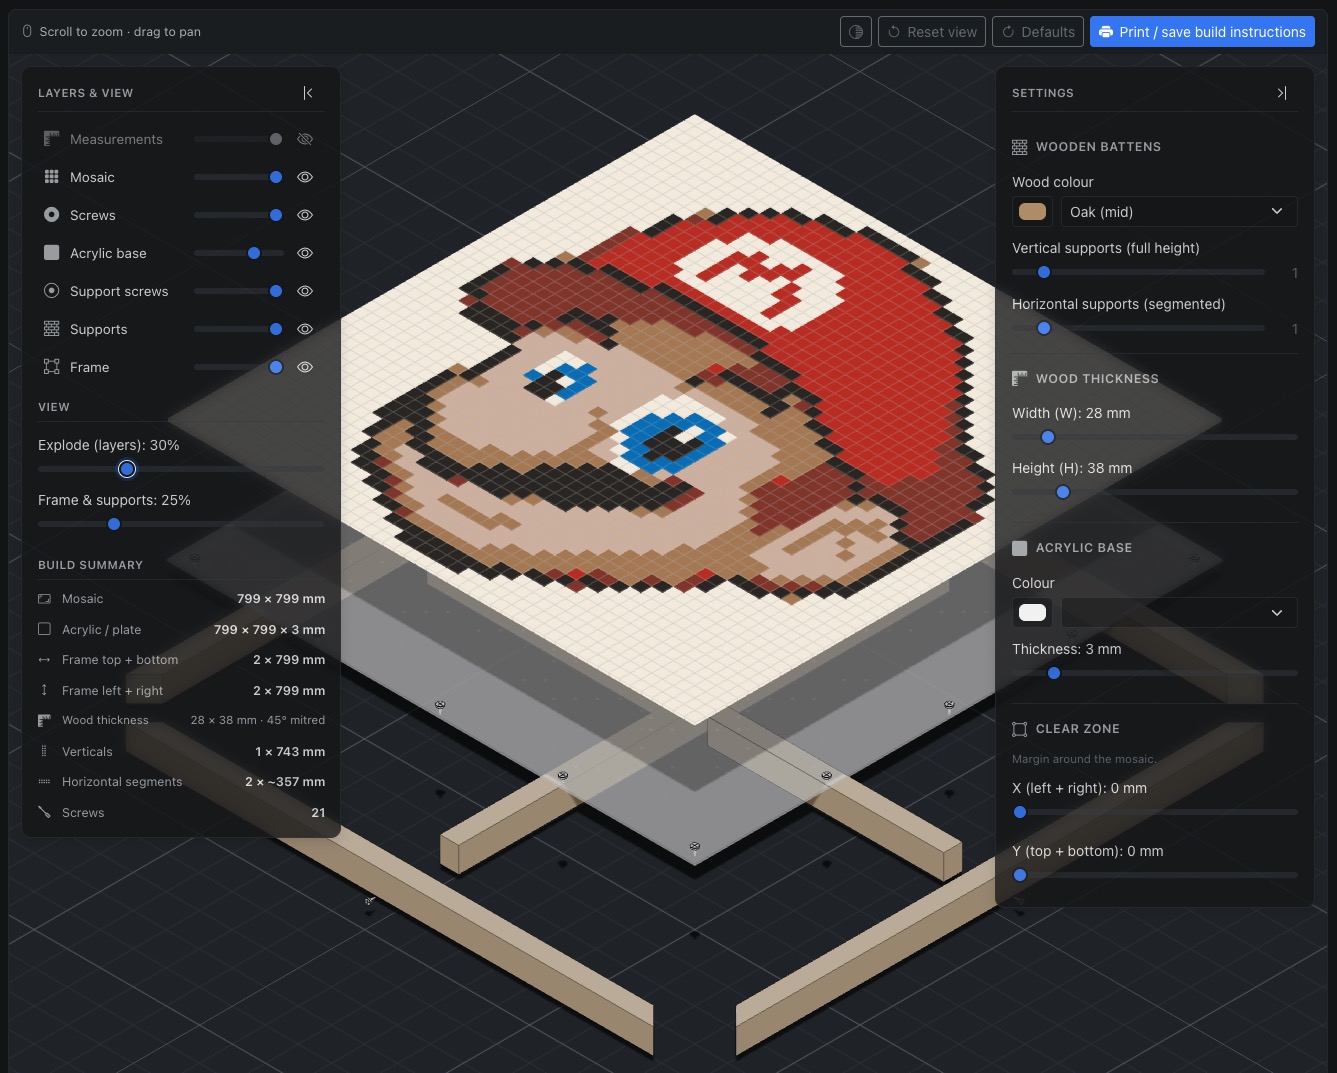Open the wood colour swatch
The height and width of the screenshot is (1073, 1337).
coord(1032,212)
